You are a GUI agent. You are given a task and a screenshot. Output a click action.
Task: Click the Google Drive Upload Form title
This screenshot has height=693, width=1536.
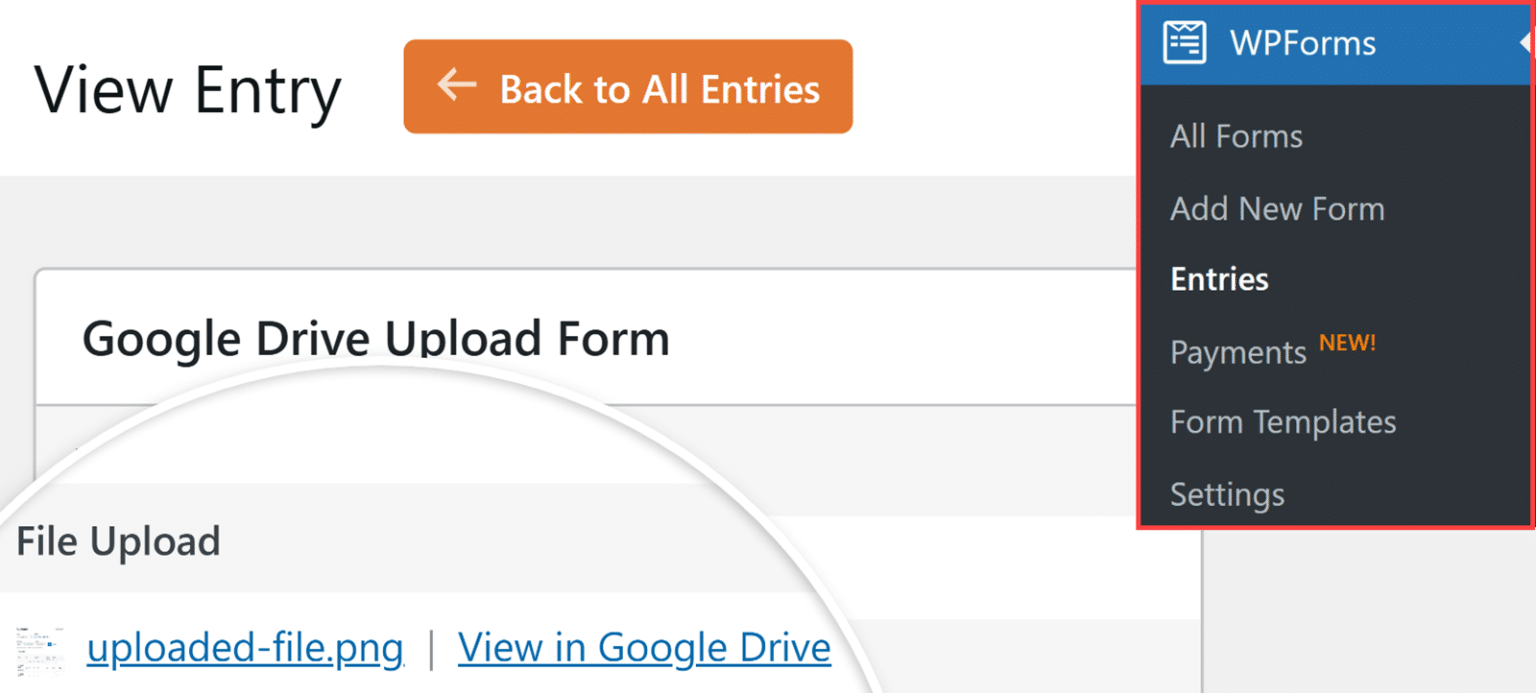(377, 338)
